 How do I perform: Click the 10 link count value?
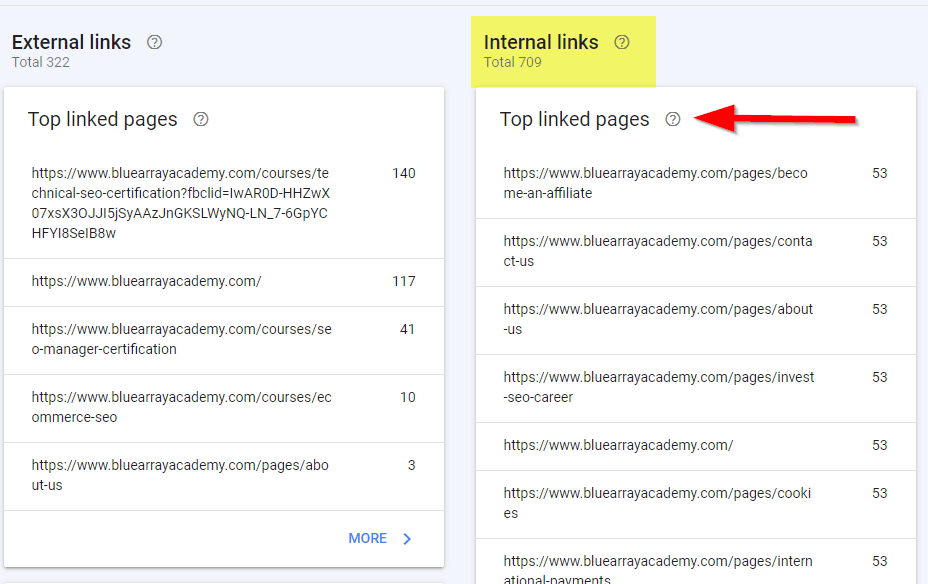click(x=407, y=398)
